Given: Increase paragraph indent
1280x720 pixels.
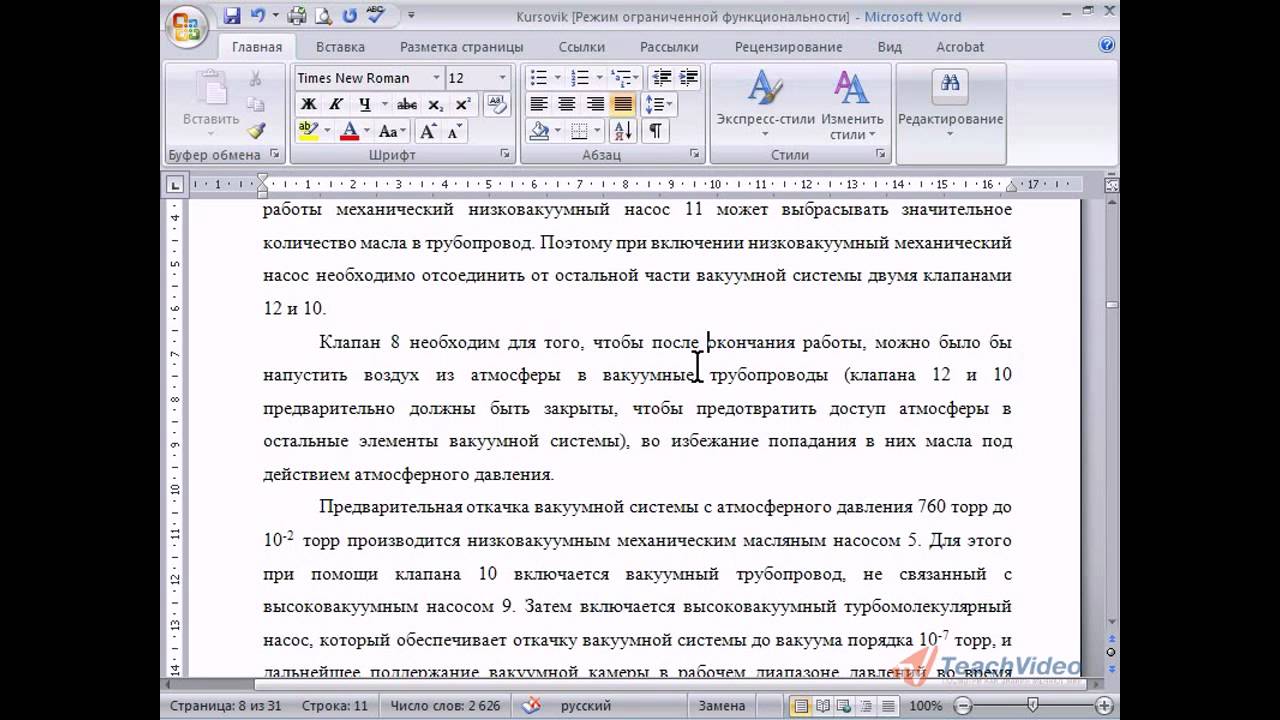Looking at the screenshot, I should tap(688, 78).
